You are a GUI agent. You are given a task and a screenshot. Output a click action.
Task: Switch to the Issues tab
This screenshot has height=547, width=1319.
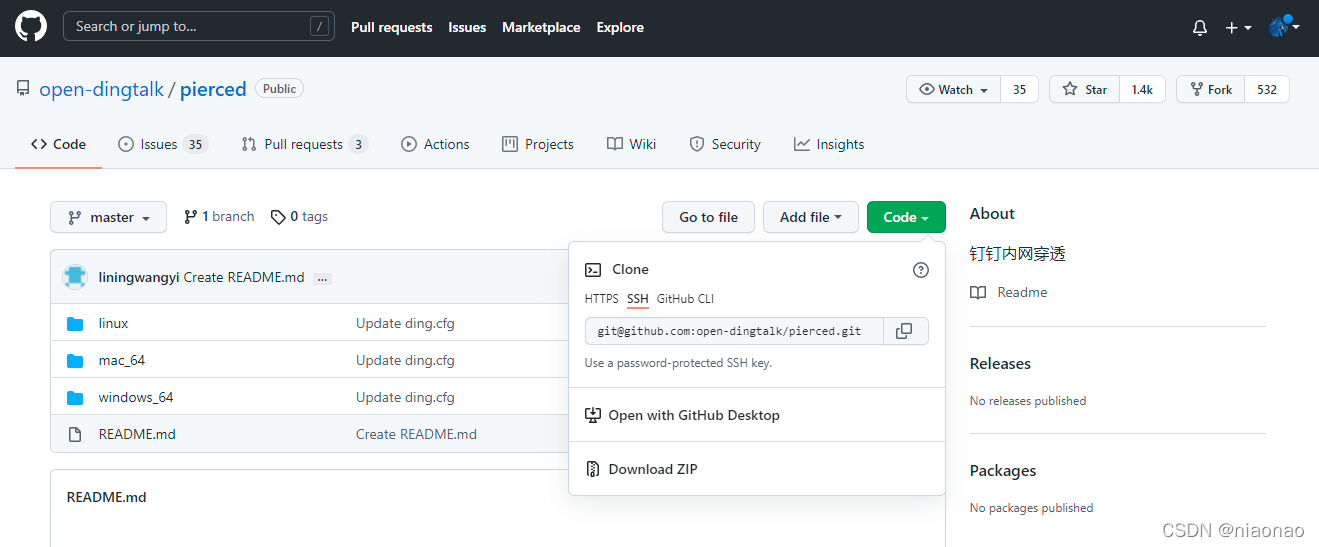click(x=162, y=144)
